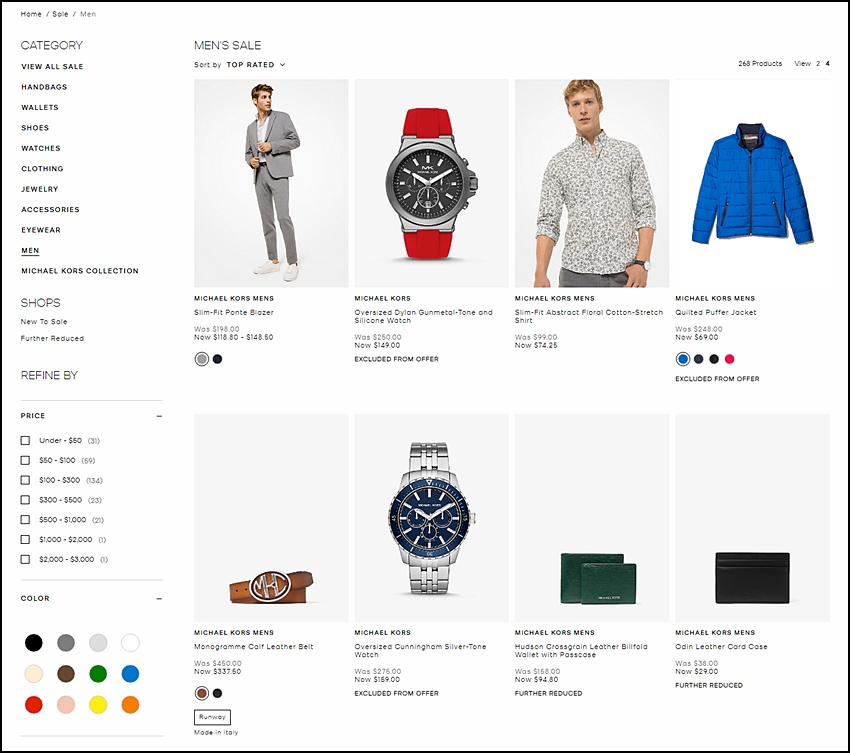Open Odin Leather Card Case image
850x753 pixels.
click(x=752, y=518)
